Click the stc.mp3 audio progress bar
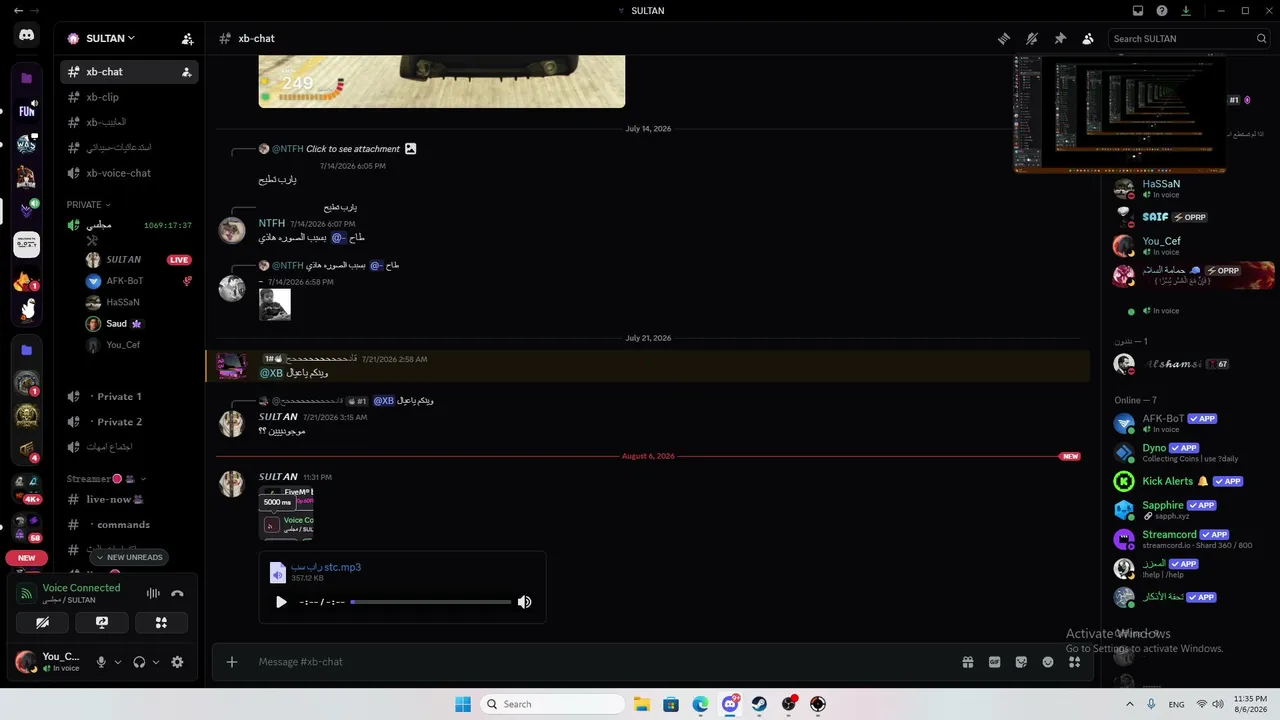 click(x=431, y=602)
